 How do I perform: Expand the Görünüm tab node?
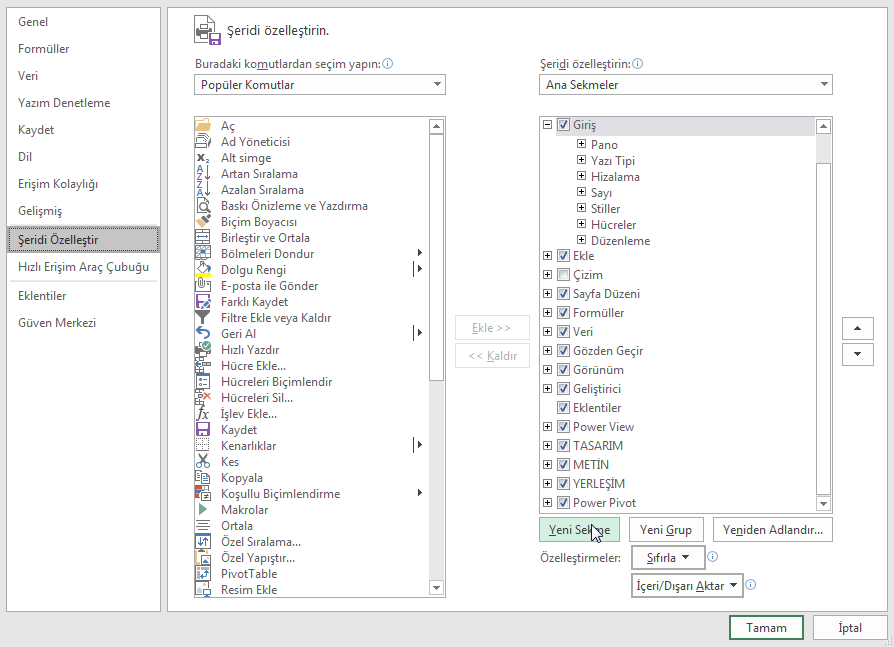click(x=547, y=369)
